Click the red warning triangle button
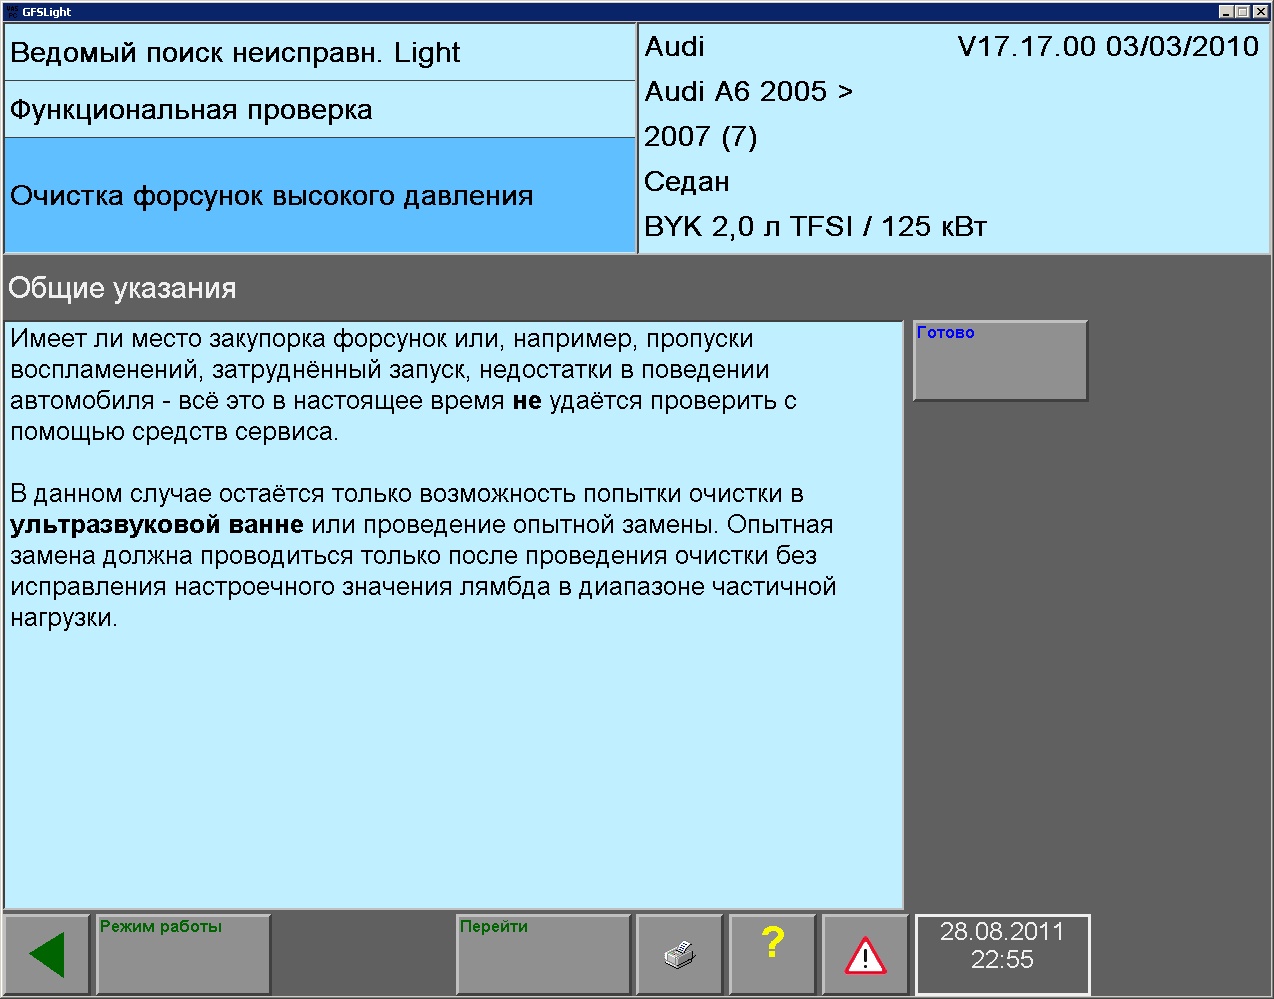This screenshot has height=999, width=1274. coord(865,954)
